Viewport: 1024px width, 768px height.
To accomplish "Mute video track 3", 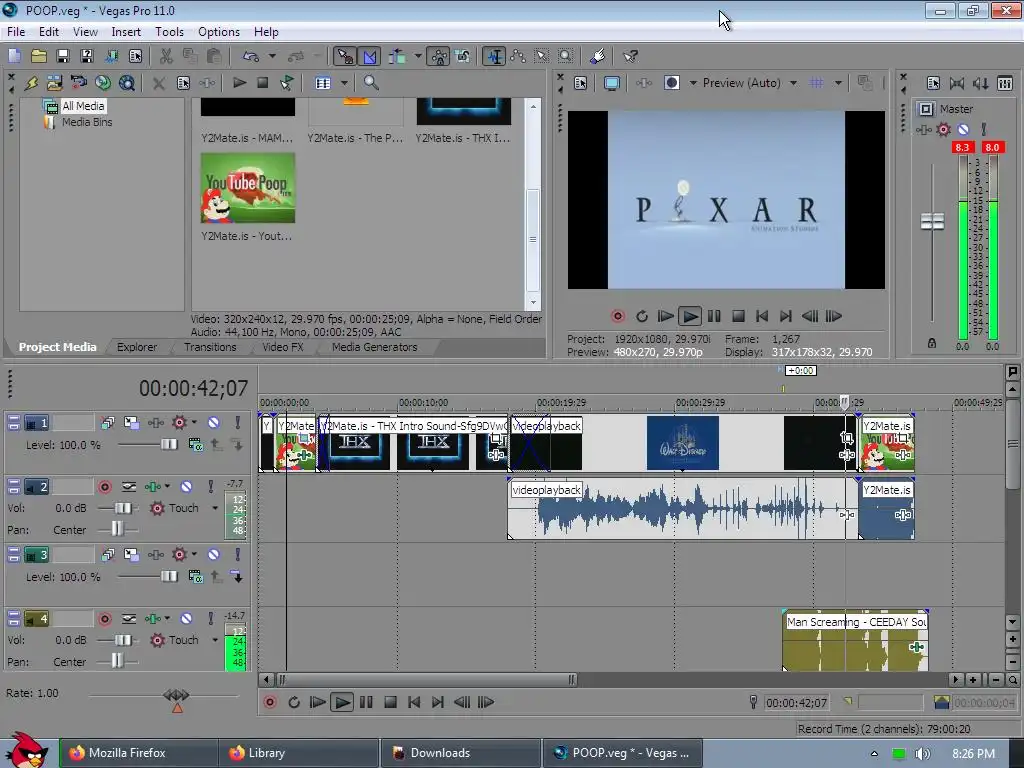I will coord(214,554).
